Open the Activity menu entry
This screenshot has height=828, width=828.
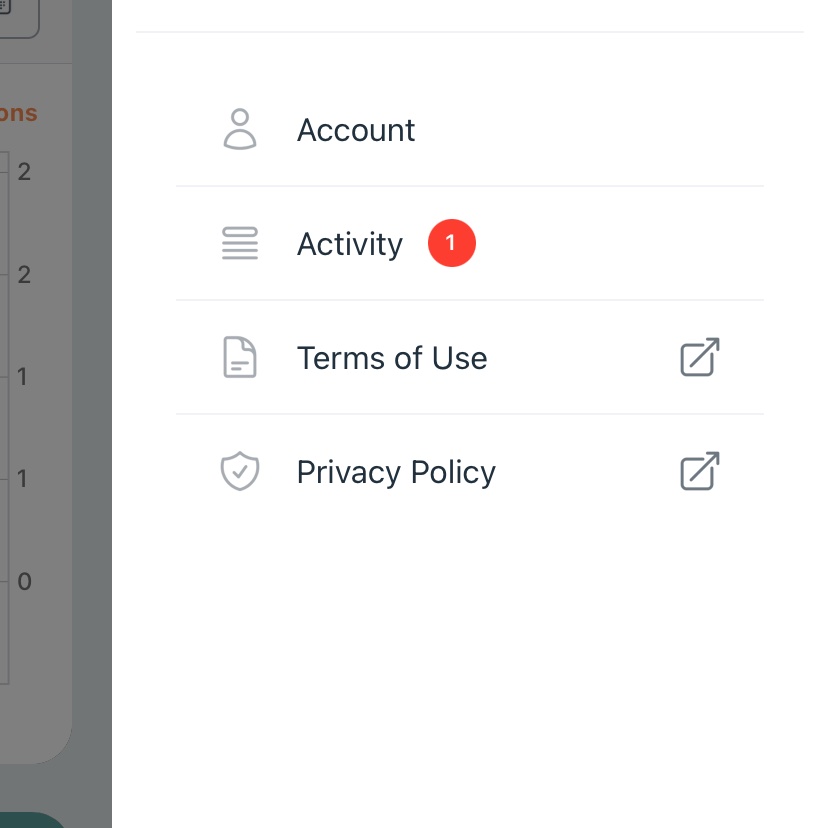(x=350, y=244)
